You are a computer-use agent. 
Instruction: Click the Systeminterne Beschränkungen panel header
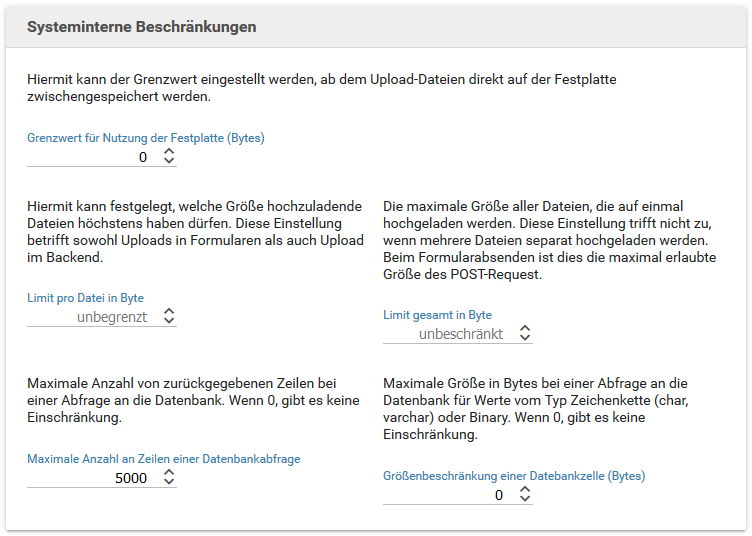pos(376,27)
